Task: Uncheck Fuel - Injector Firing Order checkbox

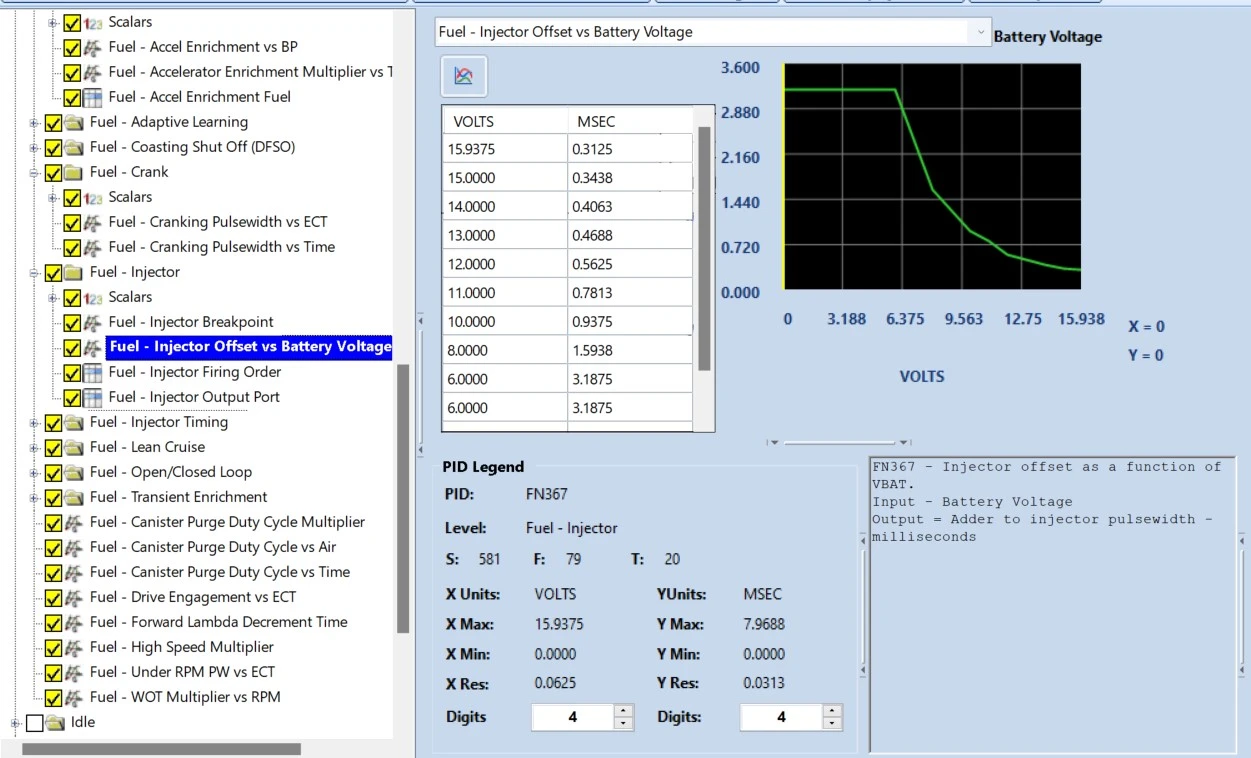Action: 73,372
